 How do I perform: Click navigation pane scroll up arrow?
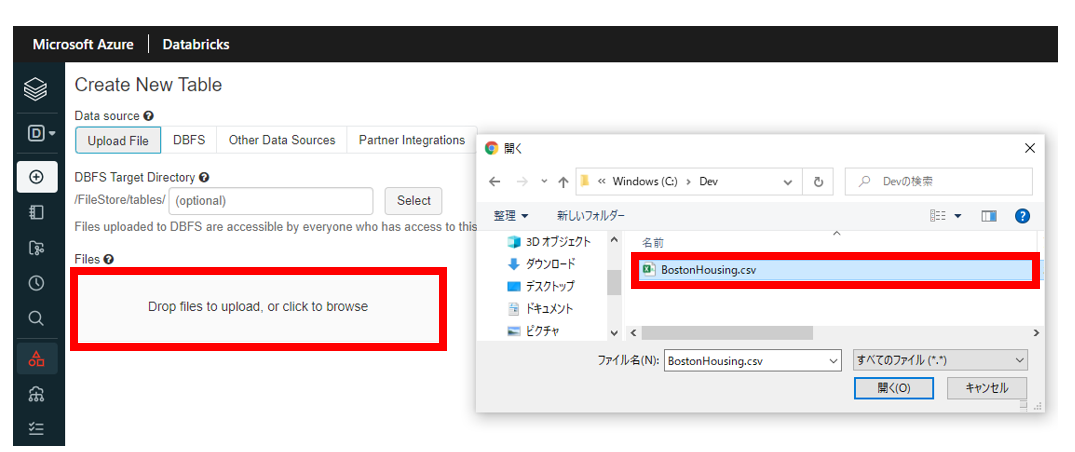614,241
